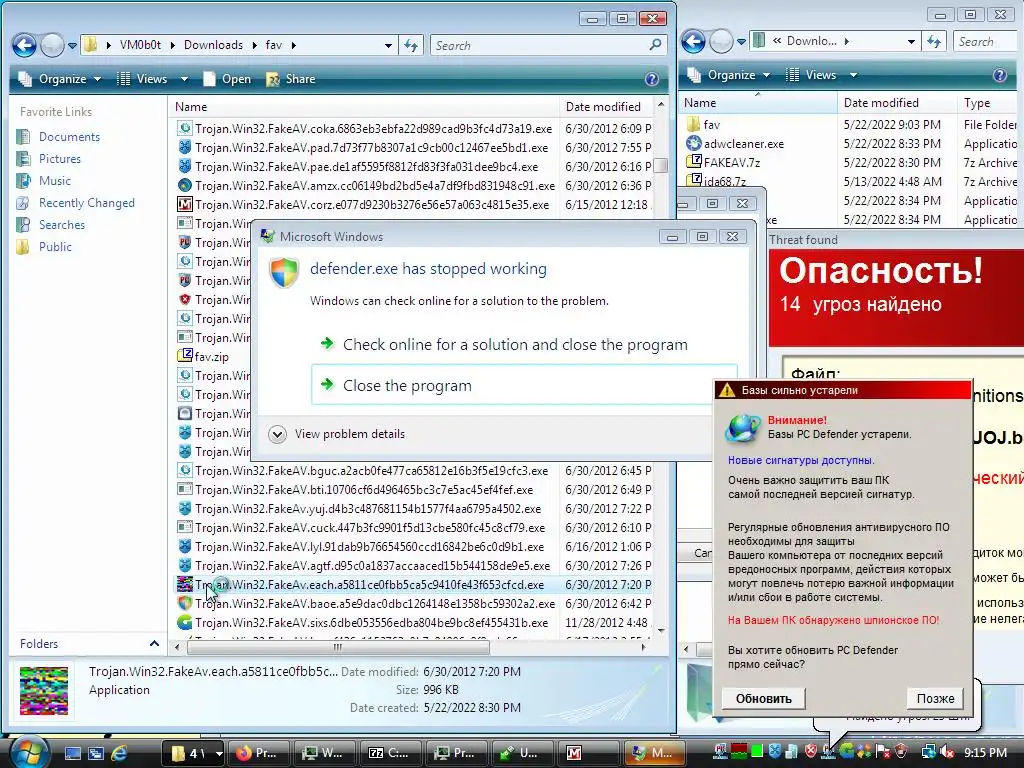Screen dimensions: 1024x768
Task: Launch Internet Explorer from quick launch
Action: (x=119, y=753)
